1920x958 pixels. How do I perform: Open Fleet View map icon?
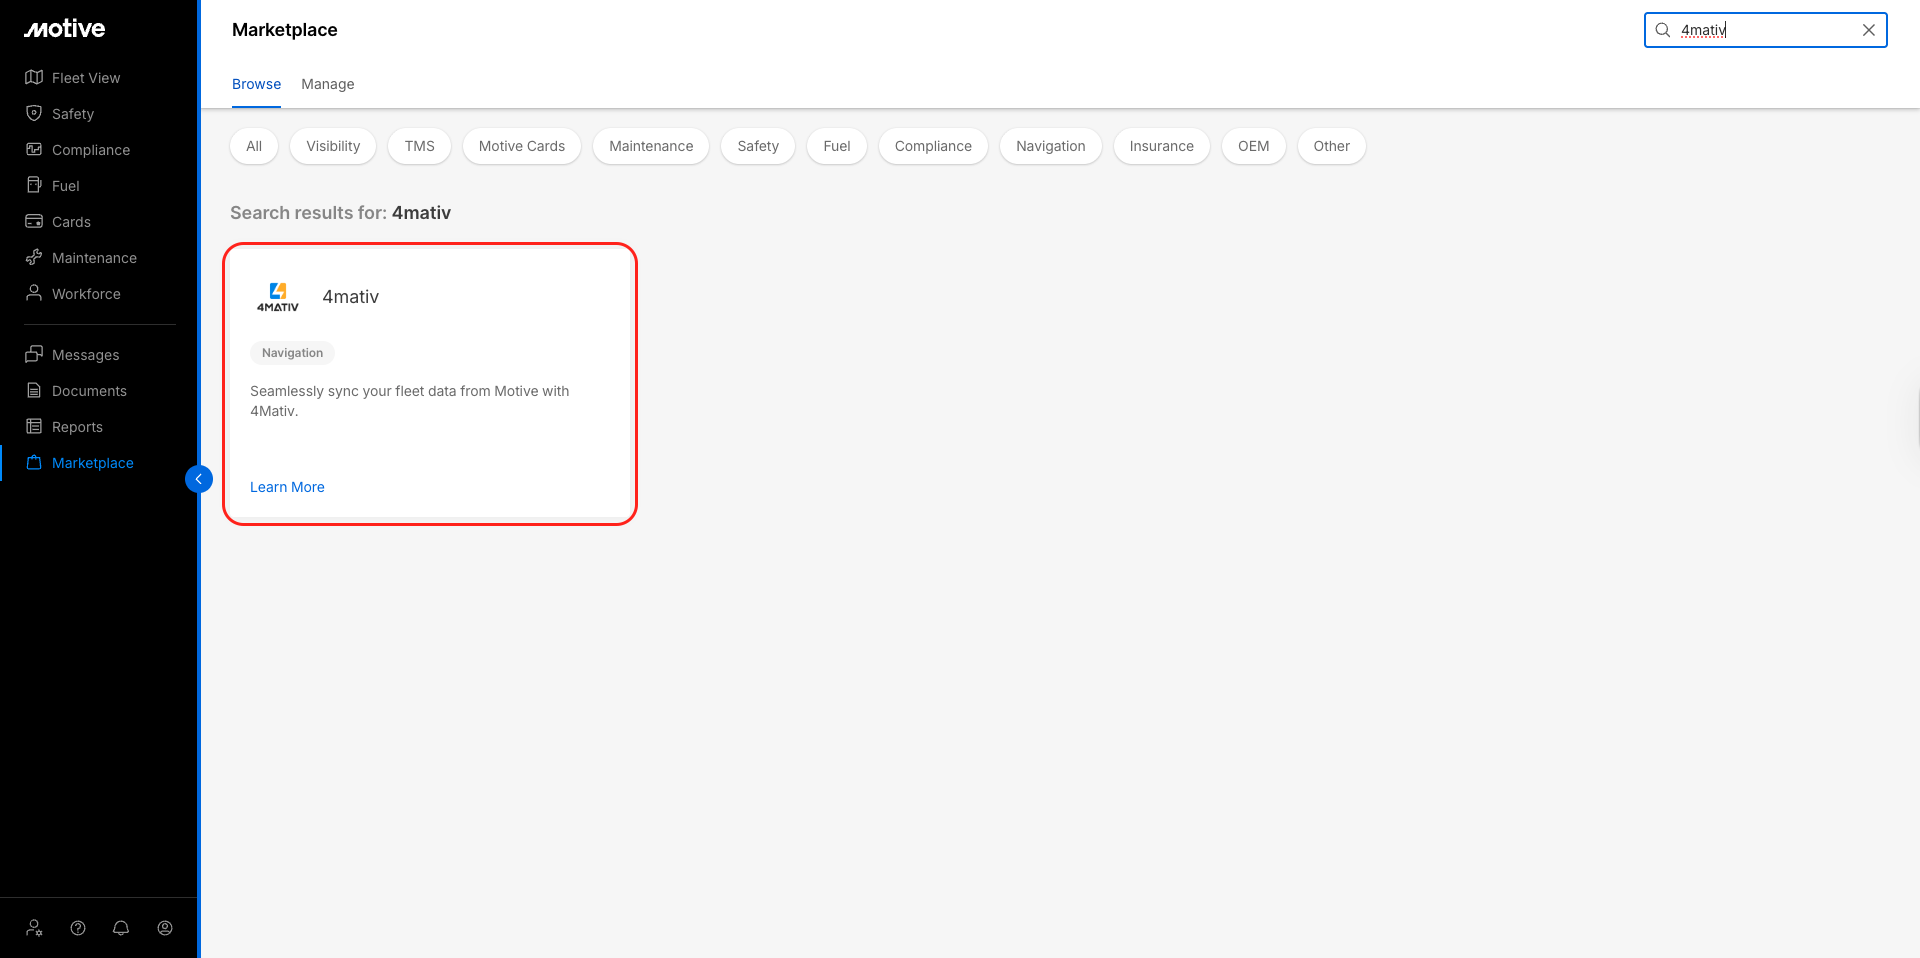pyautogui.click(x=34, y=77)
